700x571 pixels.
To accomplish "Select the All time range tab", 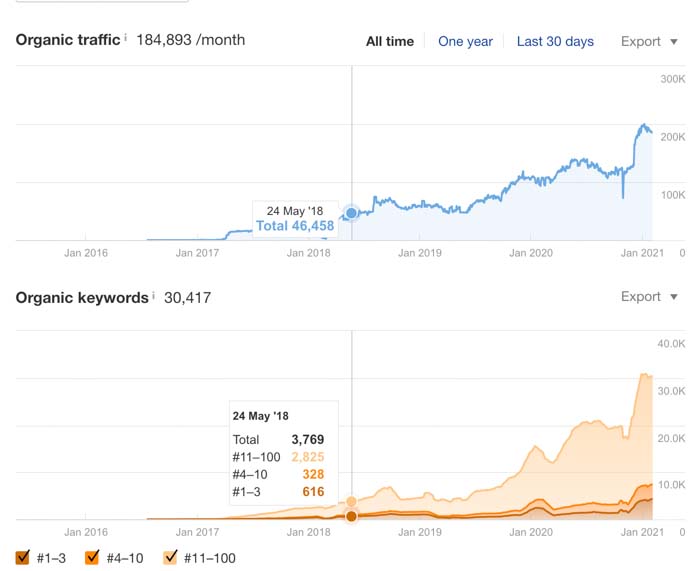I will click(x=390, y=42).
